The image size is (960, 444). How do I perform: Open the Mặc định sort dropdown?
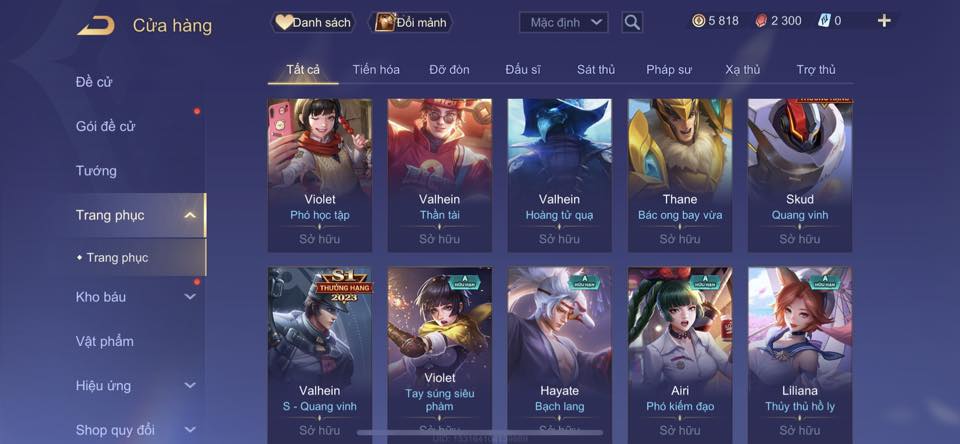click(564, 23)
